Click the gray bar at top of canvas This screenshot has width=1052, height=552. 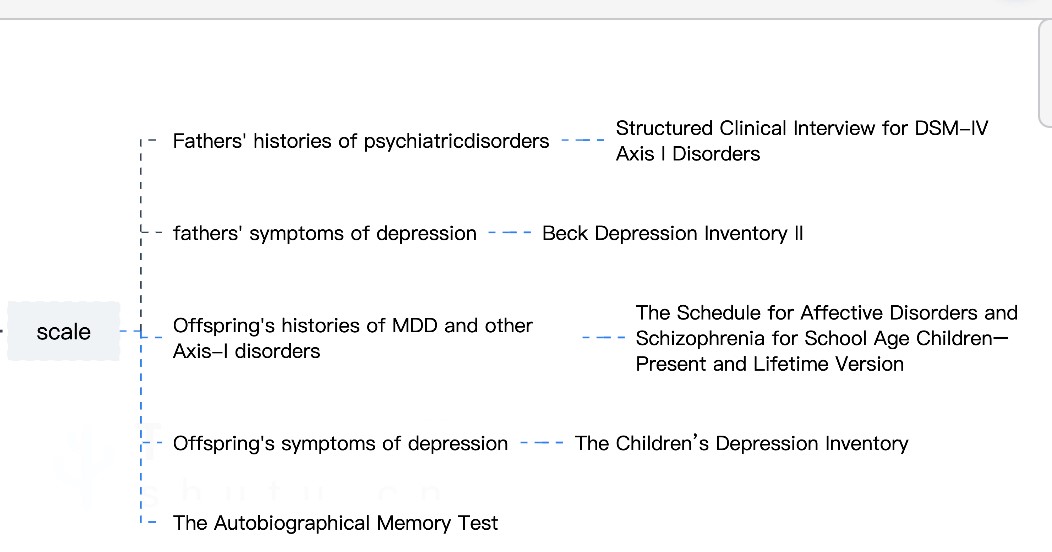[500, 9]
